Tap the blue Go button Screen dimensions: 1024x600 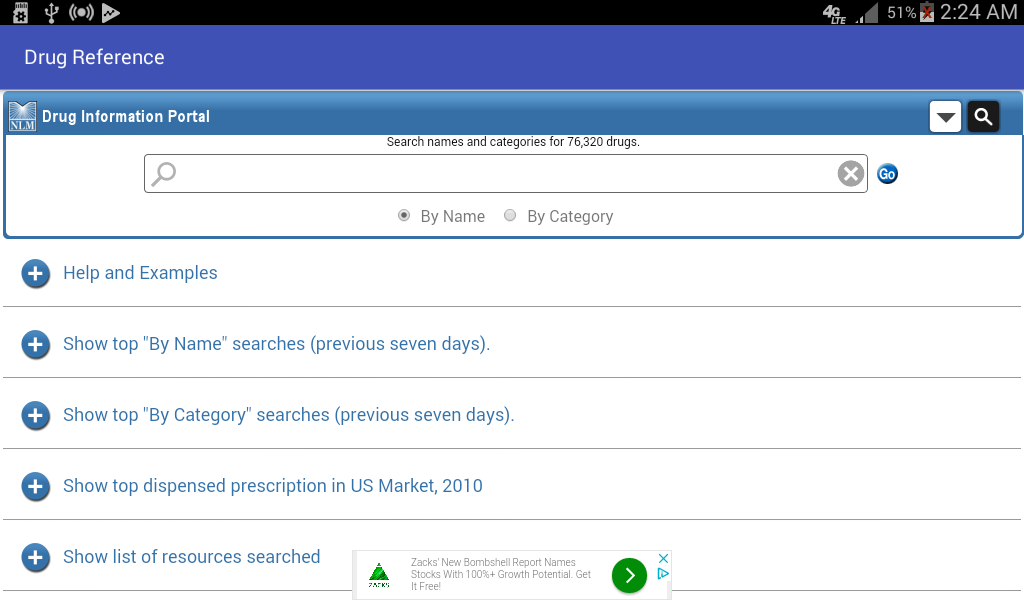(x=887, y=174)
